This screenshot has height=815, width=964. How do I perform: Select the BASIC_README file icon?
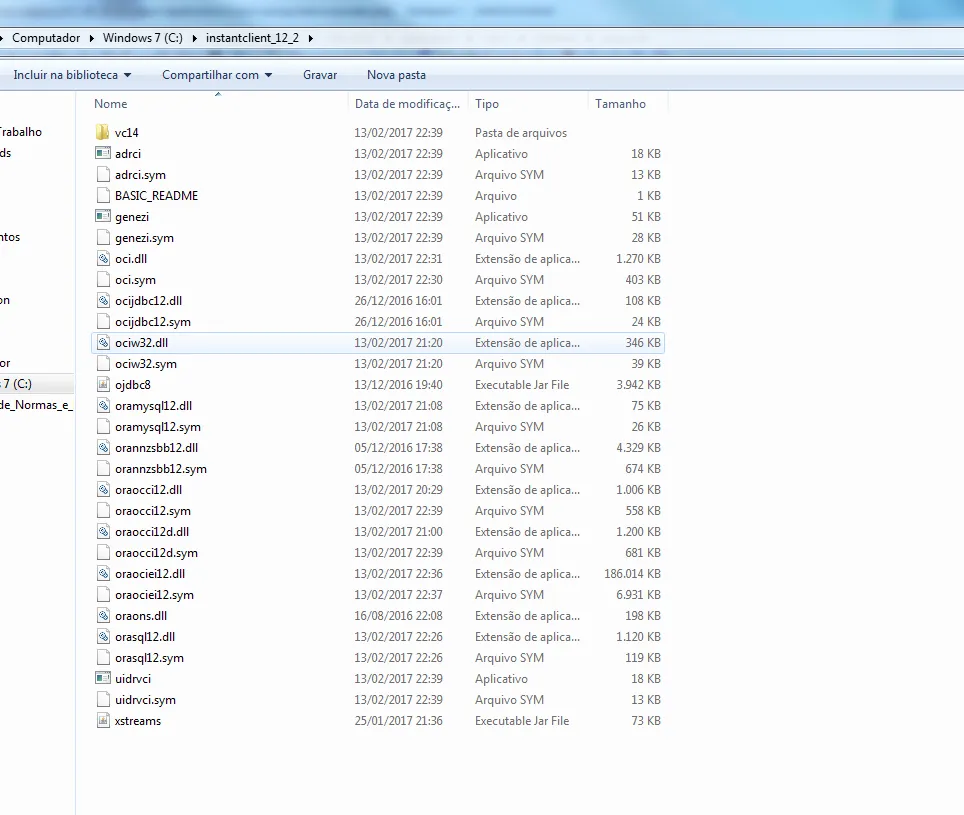pos(103,195)
